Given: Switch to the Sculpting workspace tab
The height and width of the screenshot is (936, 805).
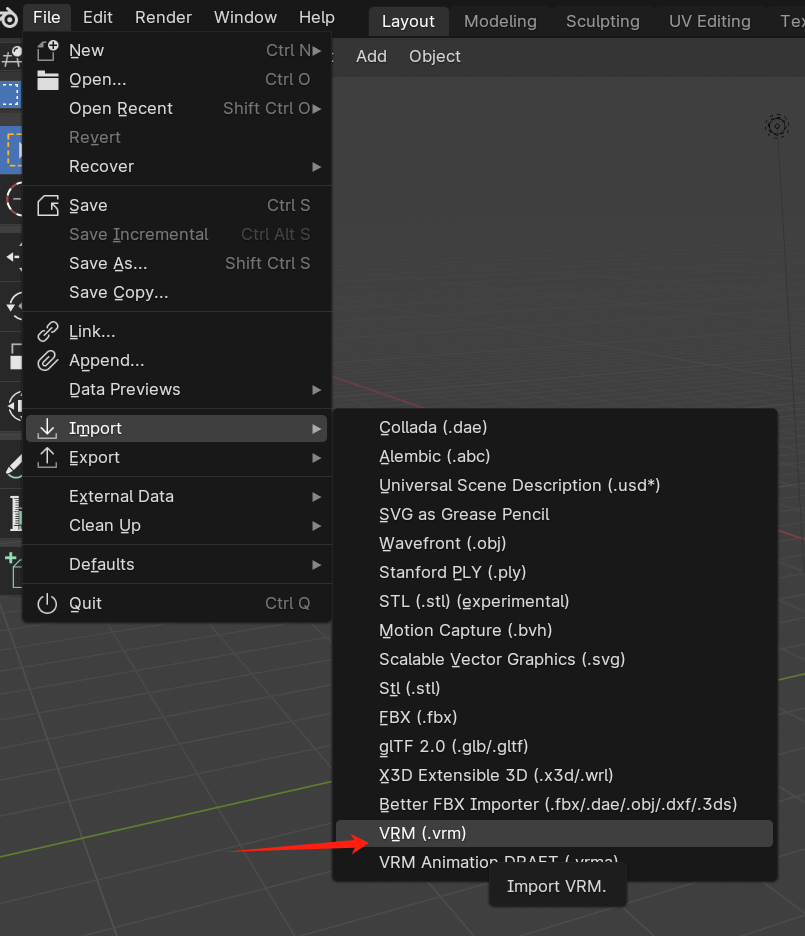Looking at the screenshot, I should coord(603,21).
